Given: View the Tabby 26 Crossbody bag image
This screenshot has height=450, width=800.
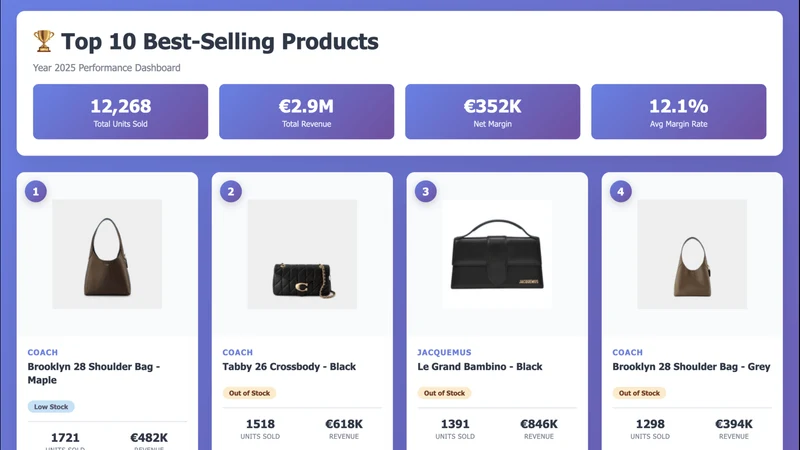Looking at the screenshot, I should click(x=302, y=254).
